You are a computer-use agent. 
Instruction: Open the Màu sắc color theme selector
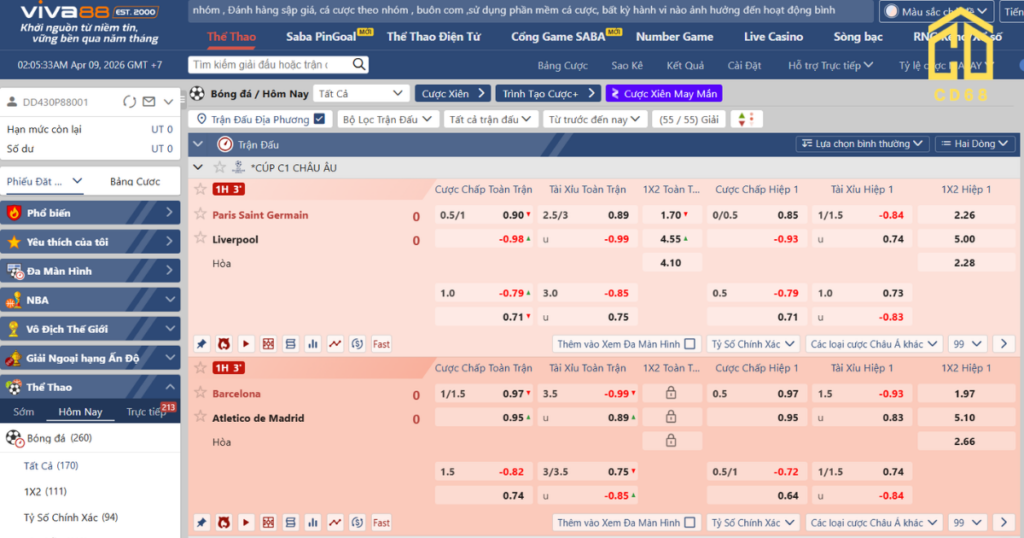936,12
